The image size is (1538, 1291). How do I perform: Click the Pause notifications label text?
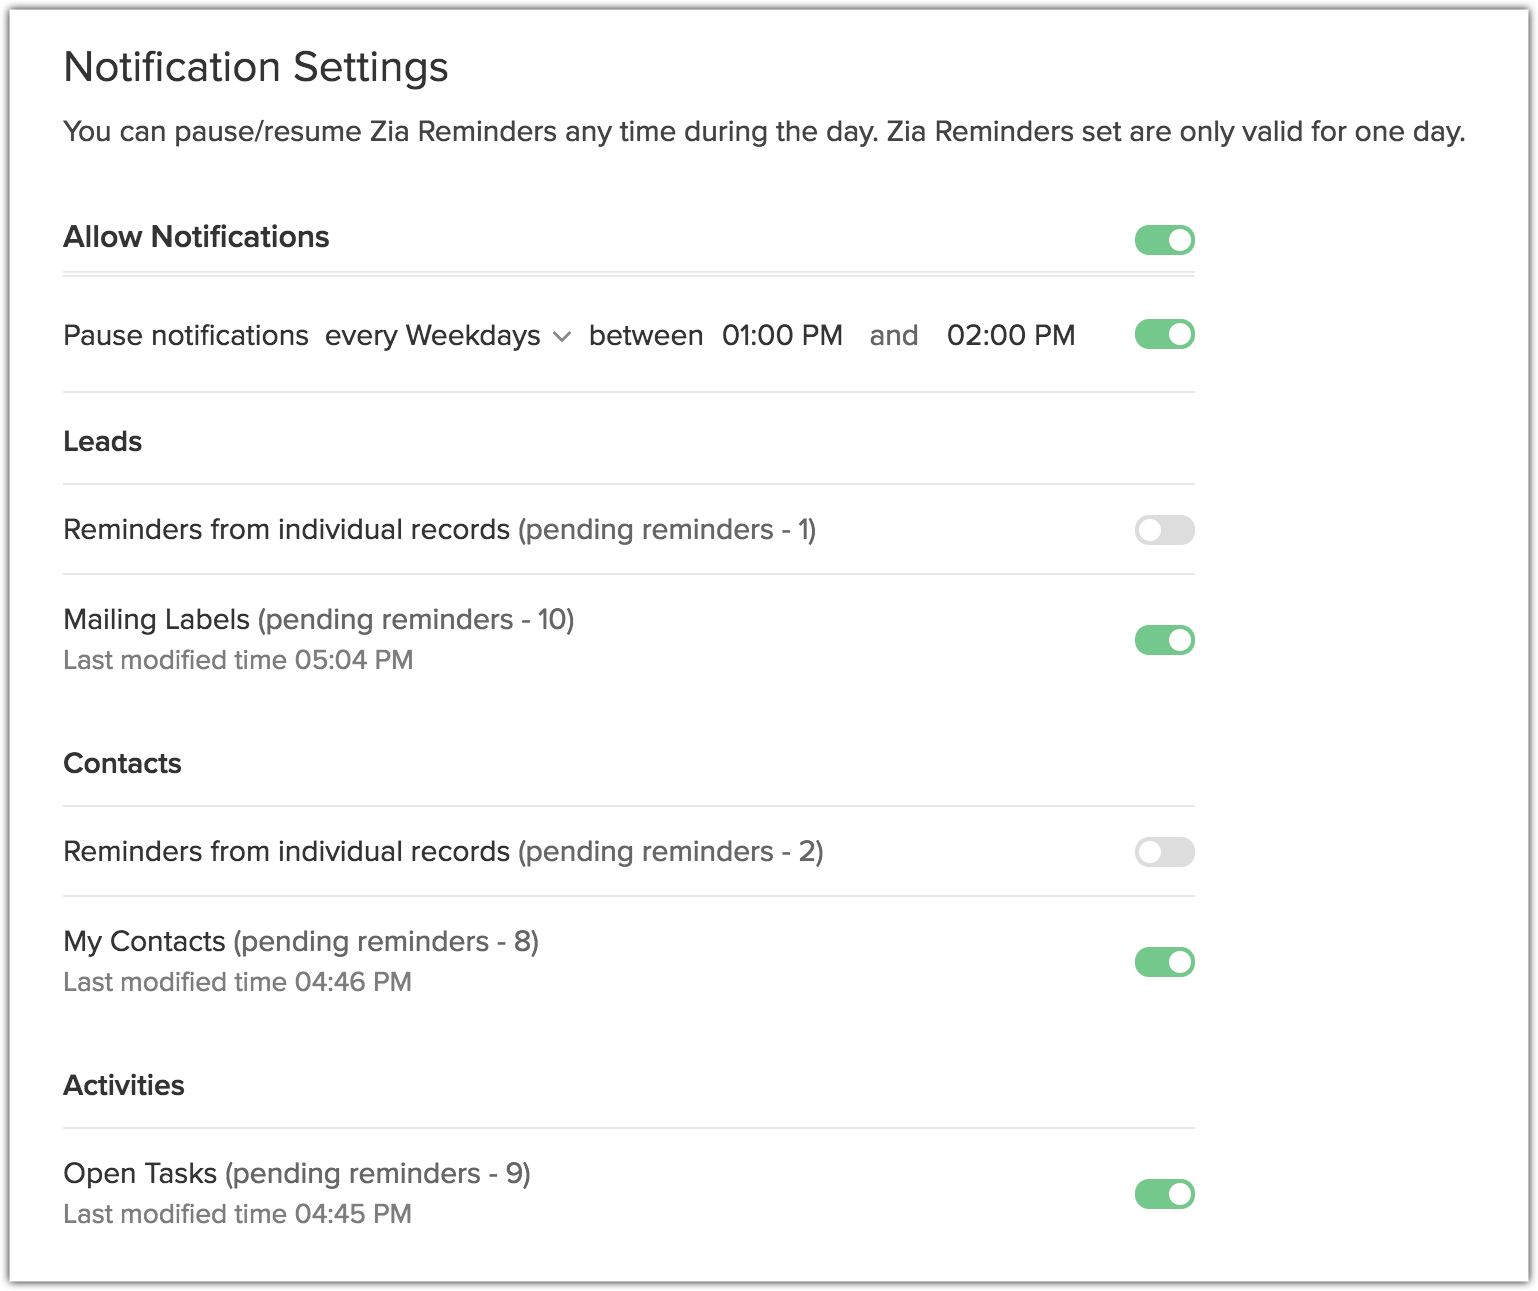click(186, 336)
